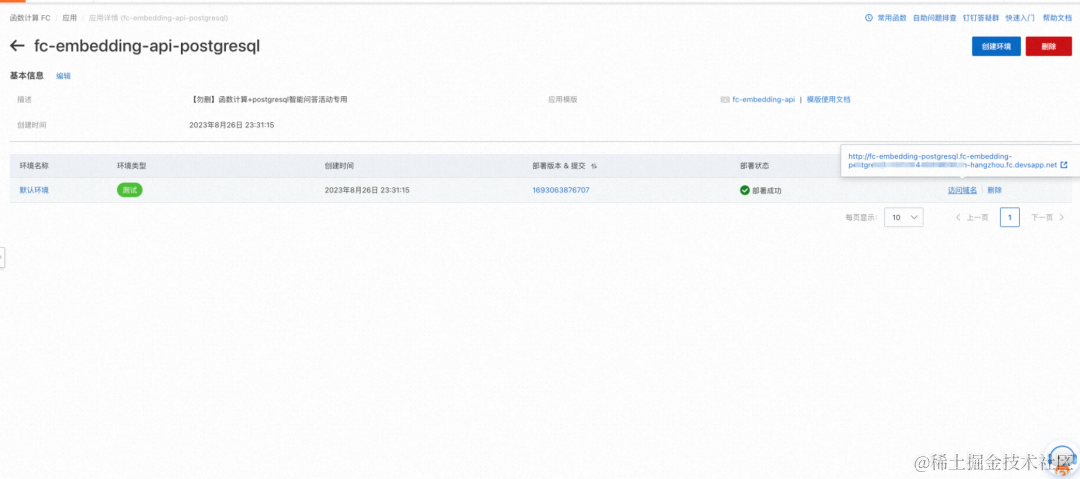Open 钉钉答疑群 link
1080x479 pixels.
click(x=981, y=18)
